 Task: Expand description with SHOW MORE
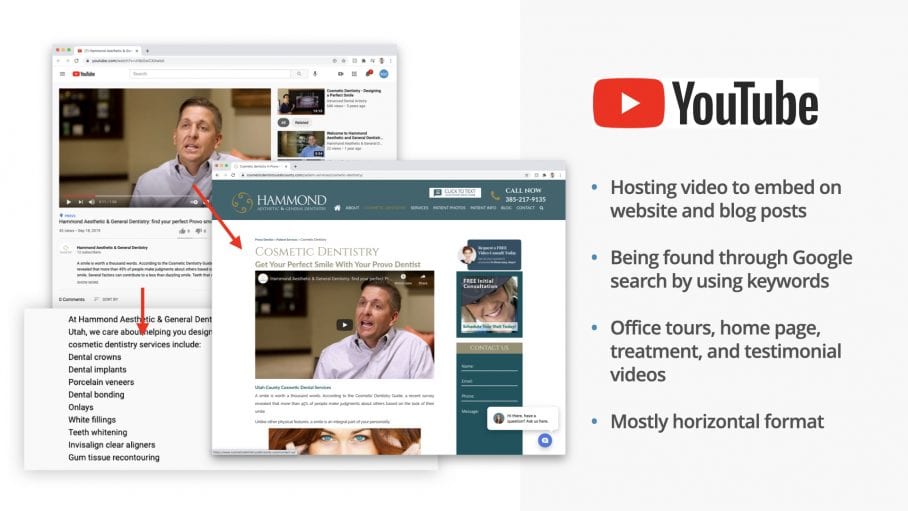click(88, 282)
